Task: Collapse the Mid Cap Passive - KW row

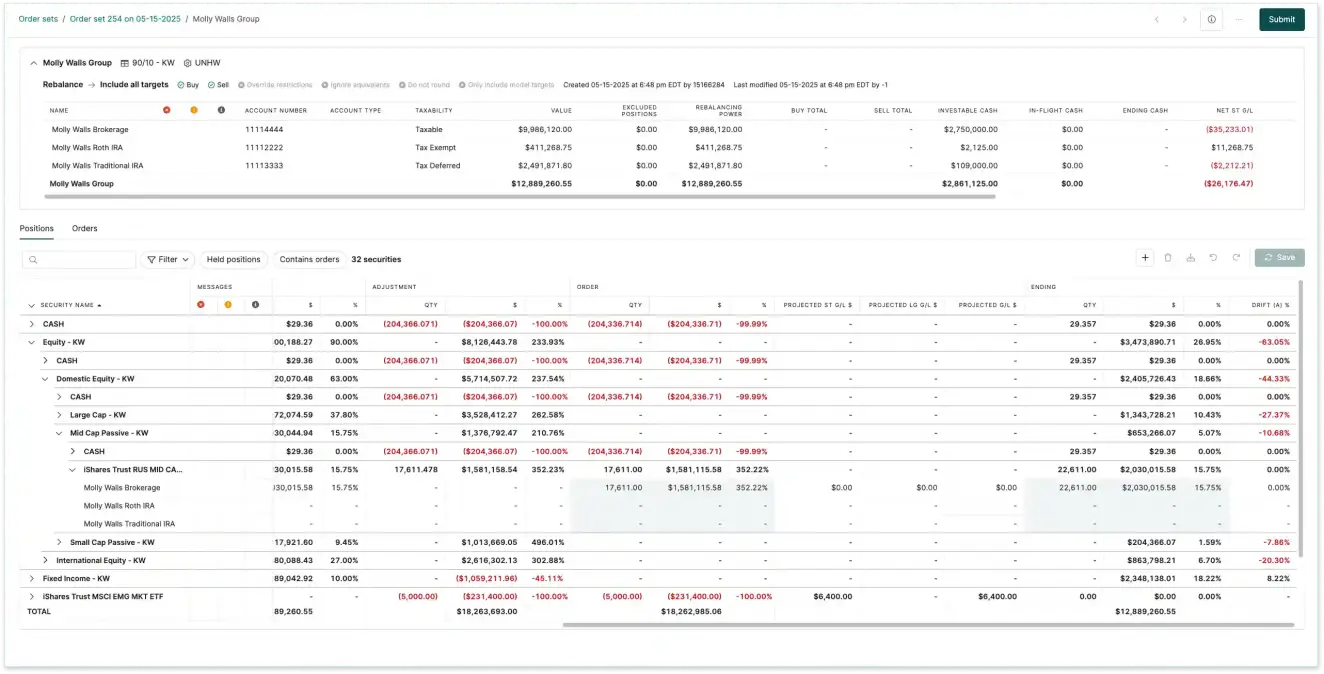Action: [59, 433]
